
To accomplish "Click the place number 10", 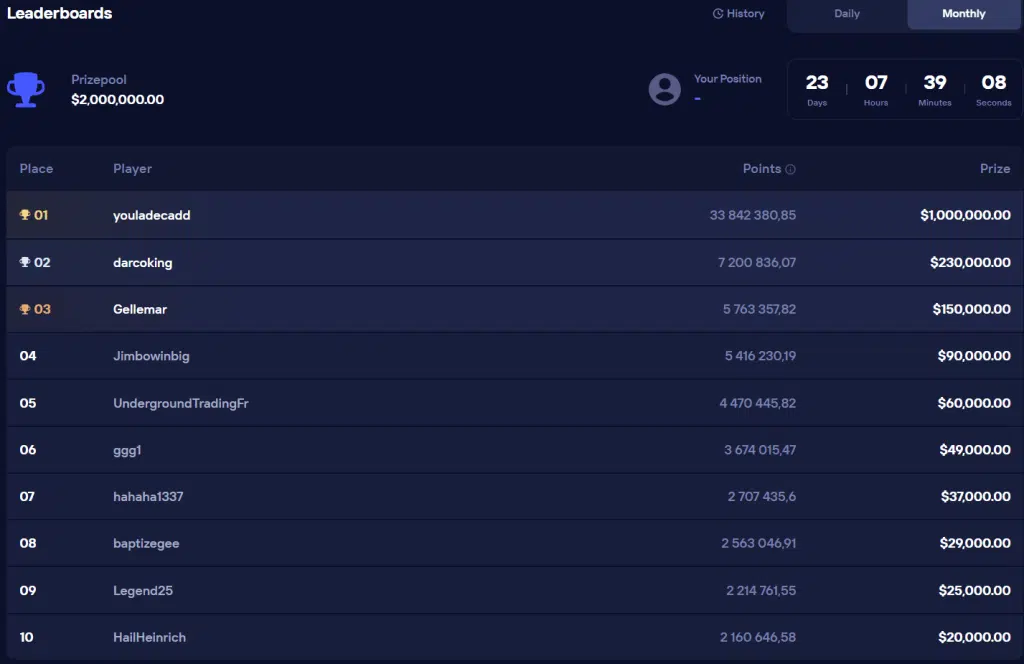I will tap(26, 637).
